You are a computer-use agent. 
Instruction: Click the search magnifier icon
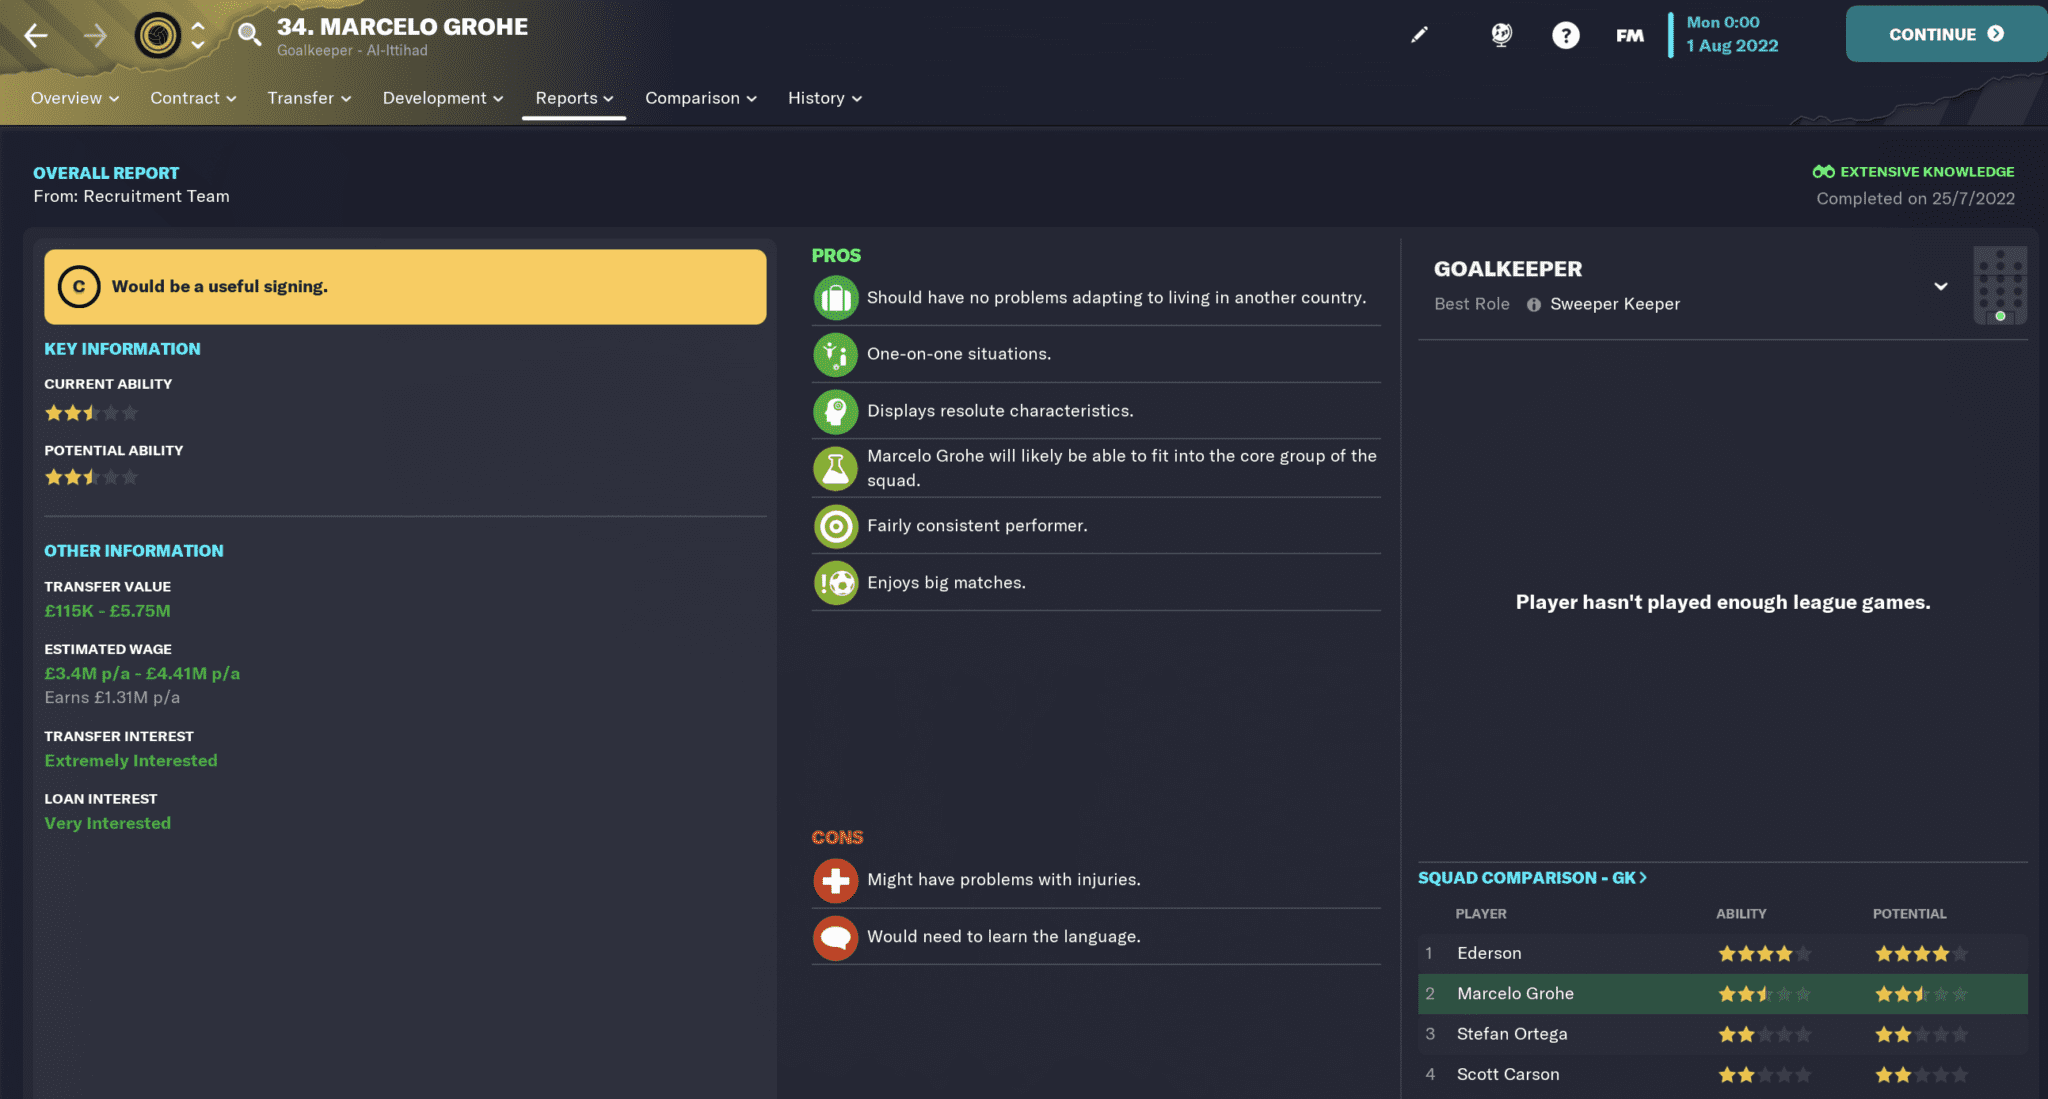tap(248, 33)
